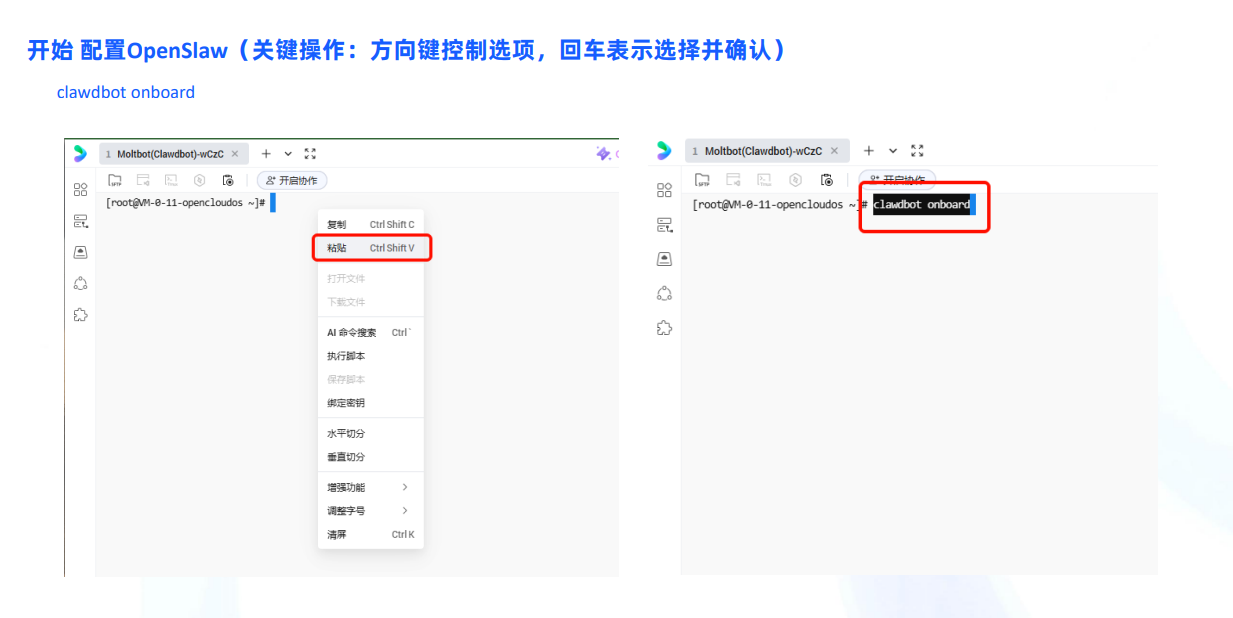Add a new tab with plus in the clawdbot onboard screenshot

pyautogui.click(x=869, y=151)
